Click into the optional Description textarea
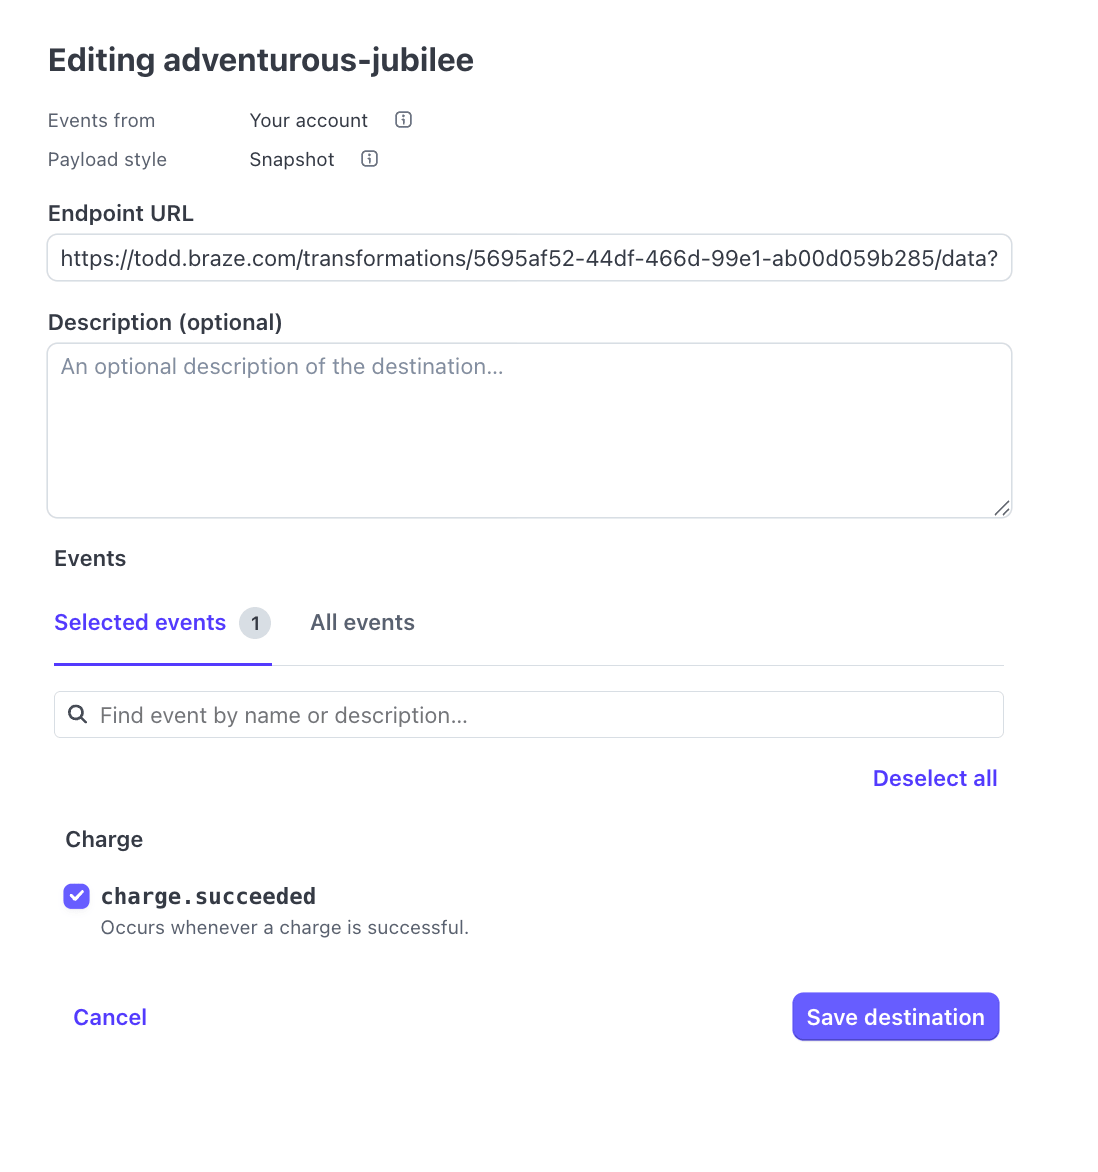The height and width of the screenshot is (1172, 1098). pyautogui.click(x=529, y=431)
